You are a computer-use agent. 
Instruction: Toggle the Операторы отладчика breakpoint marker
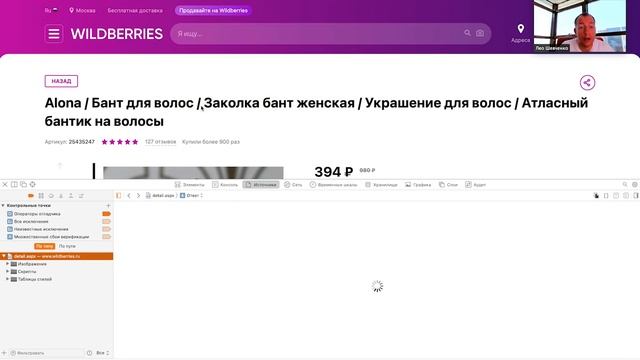(x=107, y=213)
